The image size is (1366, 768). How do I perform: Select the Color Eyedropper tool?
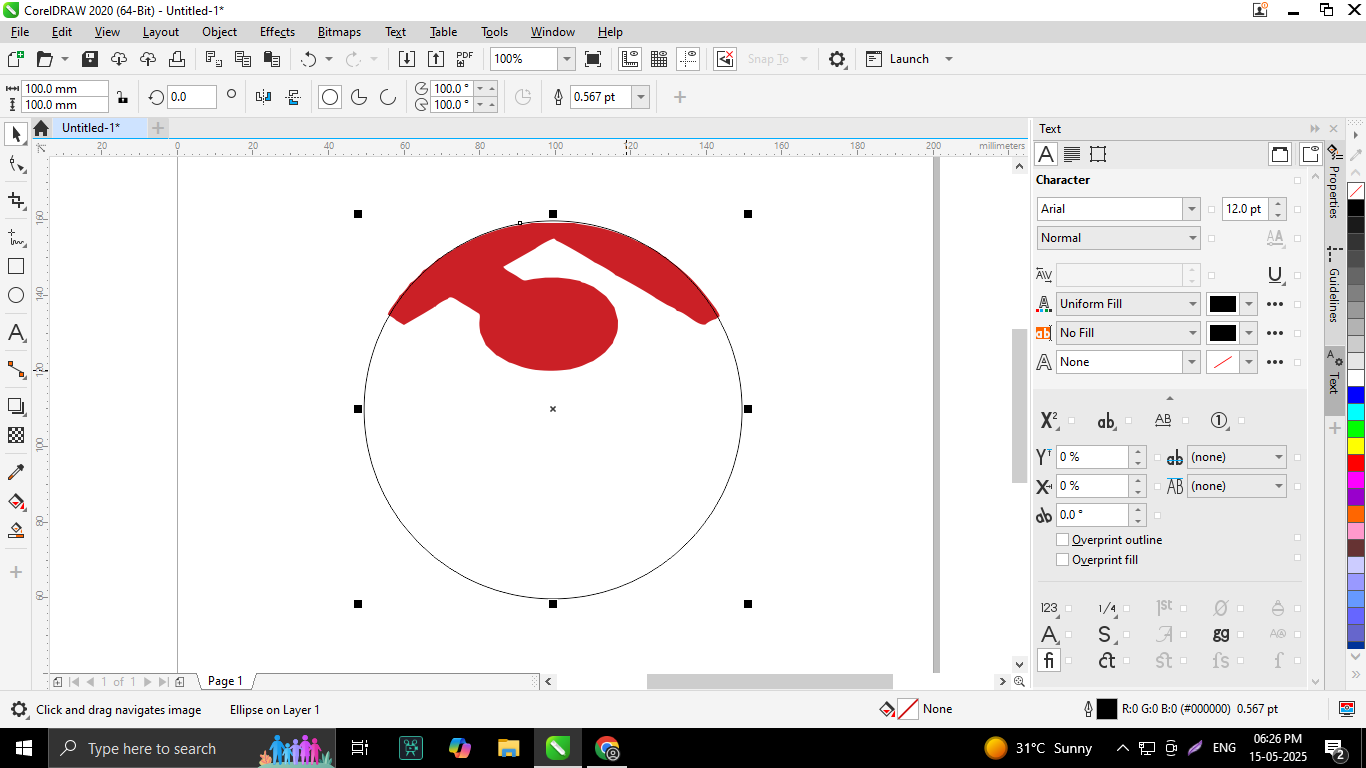point(16,472)
